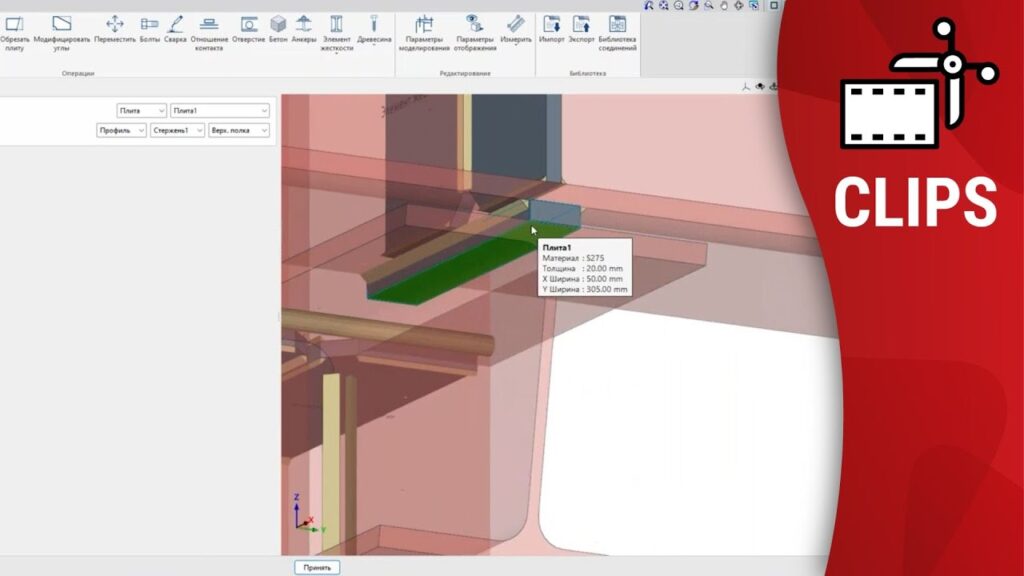Click the Модифицировать углы tool
The width and height of the screenshot is (1024, 576).
(x=62, y=30)
